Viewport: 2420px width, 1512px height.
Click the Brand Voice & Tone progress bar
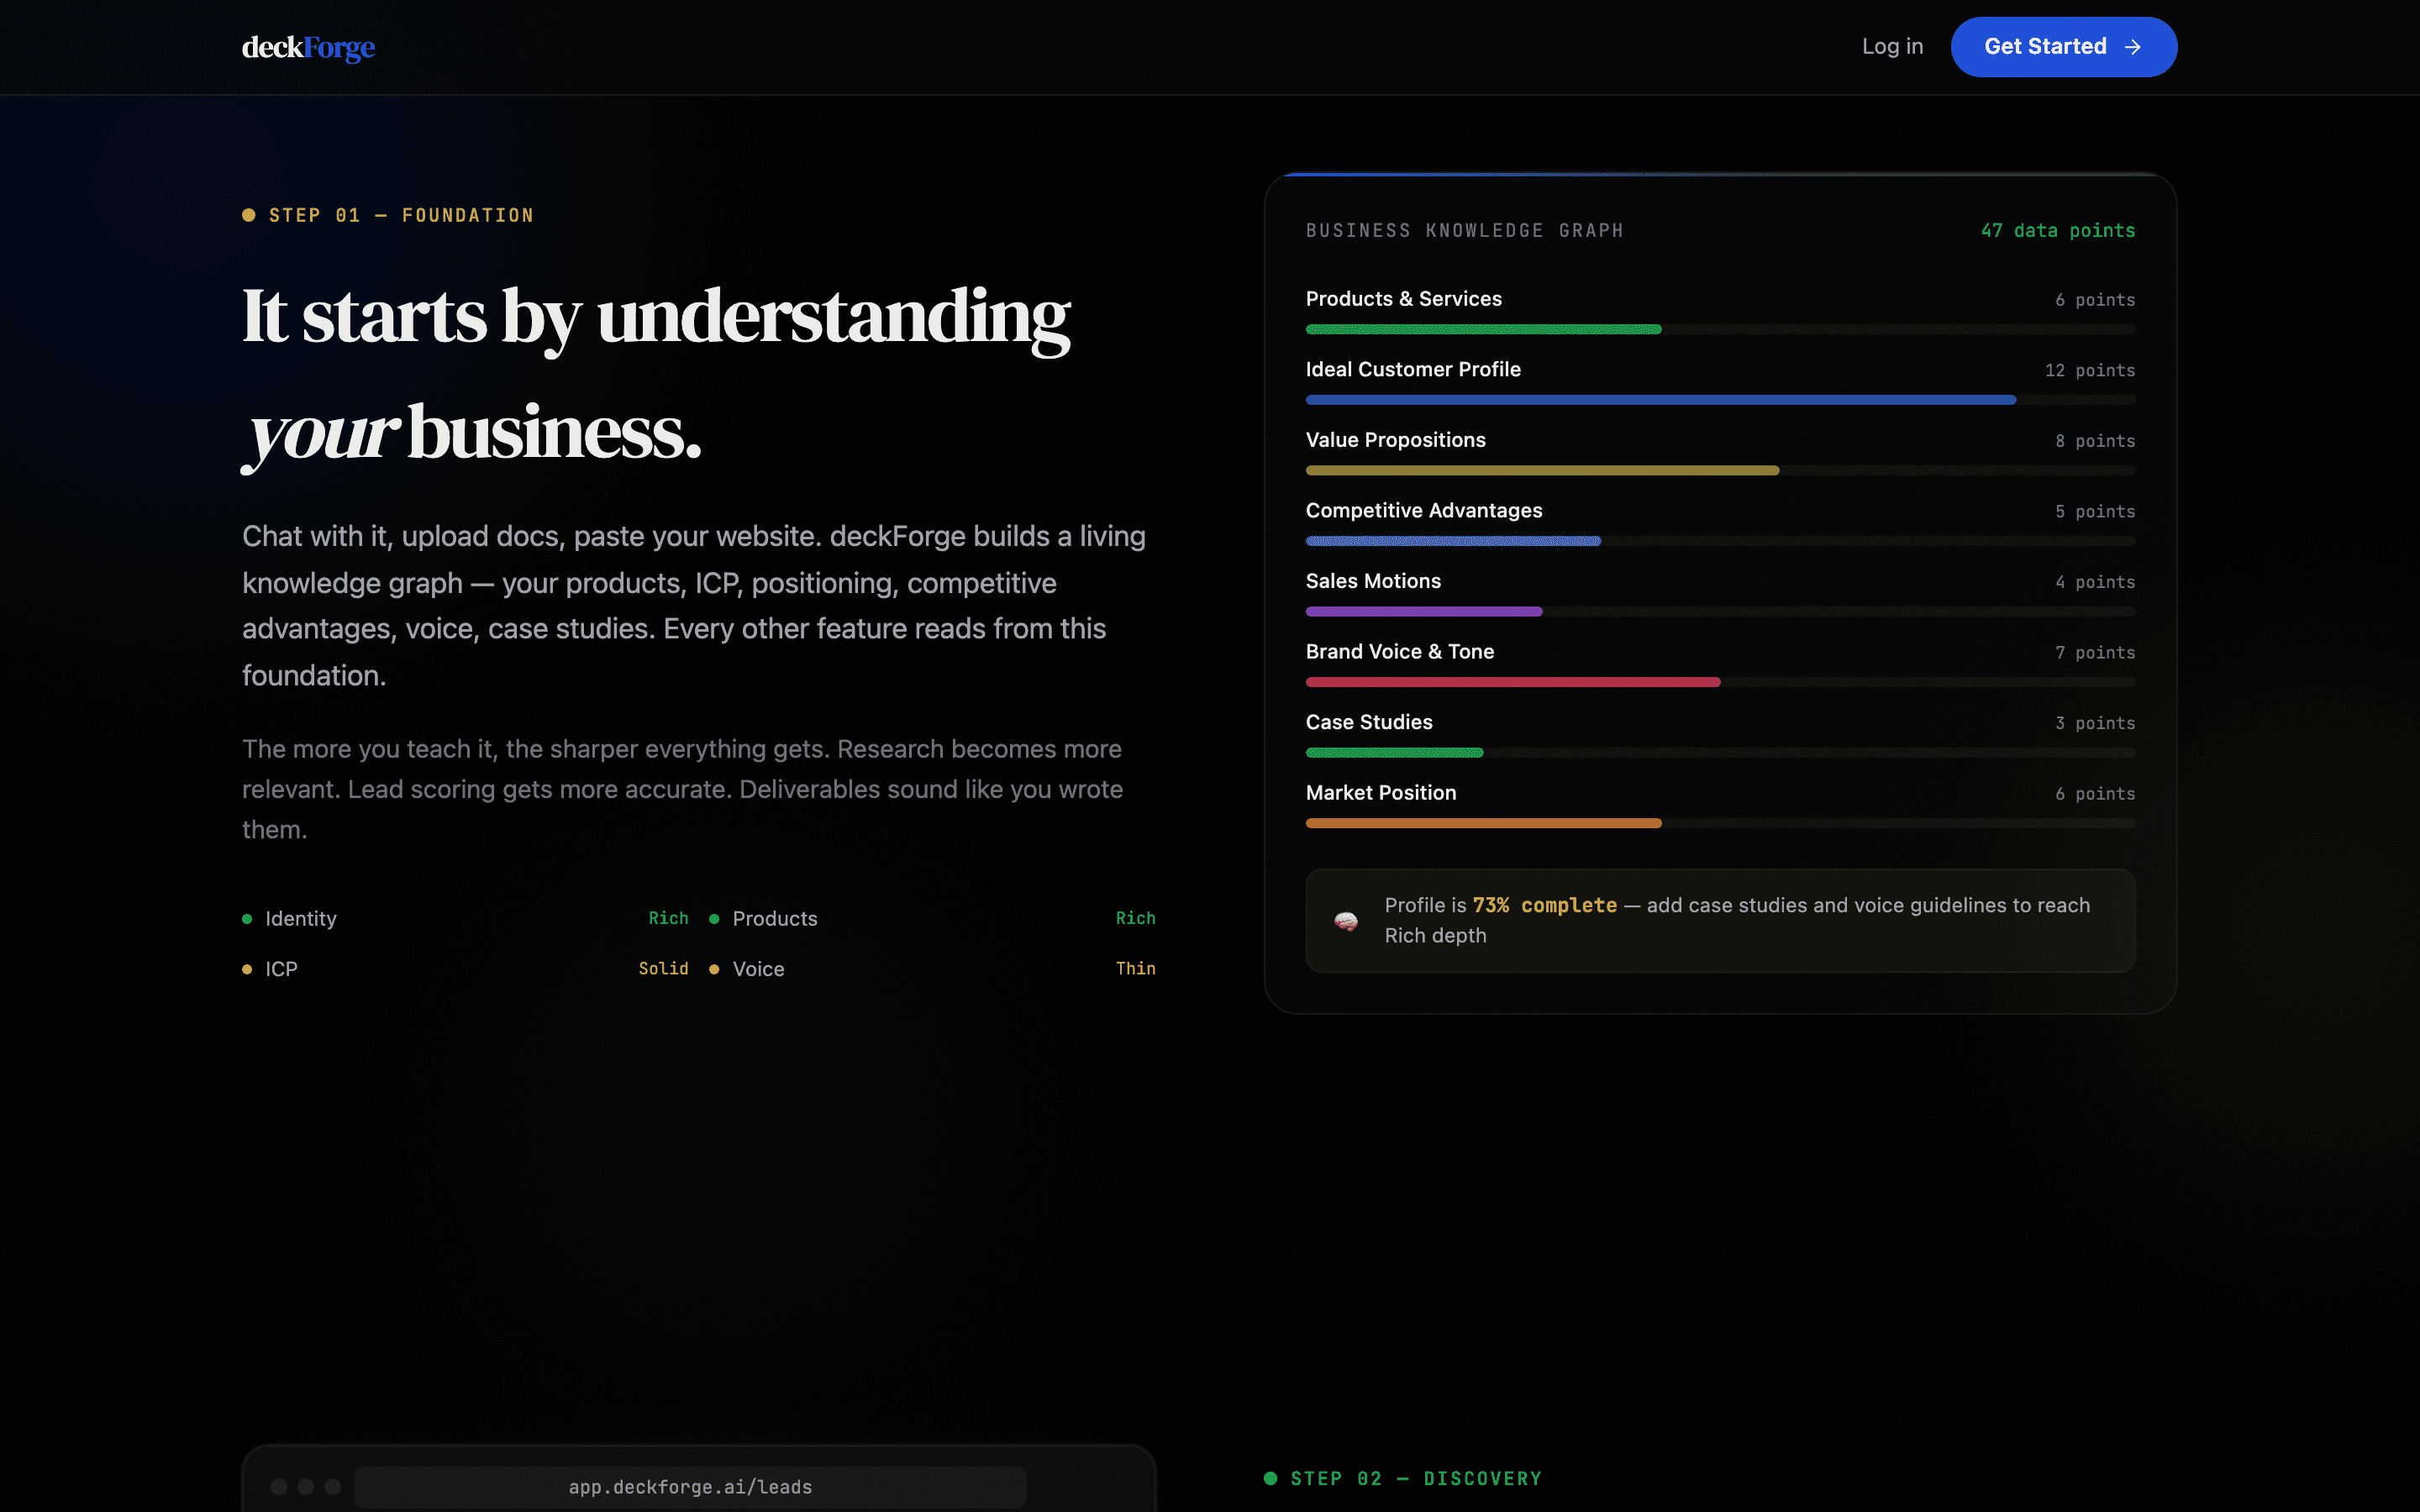[1720, 682]
